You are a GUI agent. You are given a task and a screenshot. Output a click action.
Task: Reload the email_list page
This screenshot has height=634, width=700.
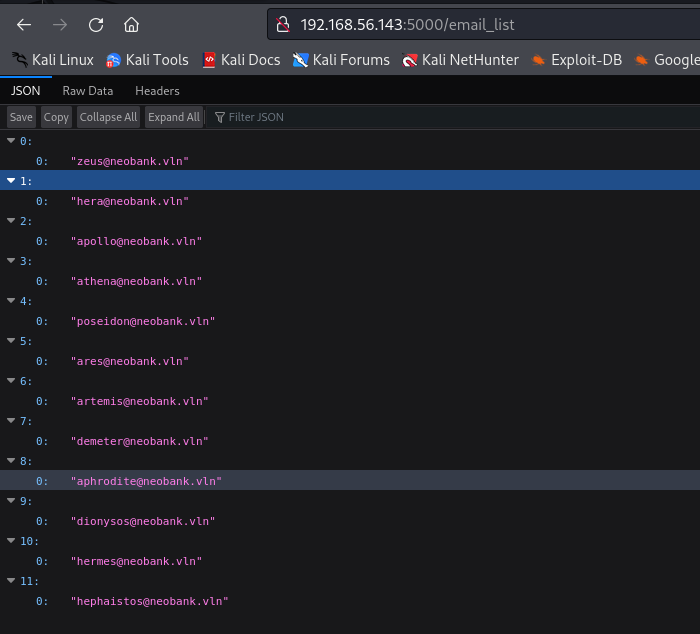pyautogui.click(x=96, y=25)
